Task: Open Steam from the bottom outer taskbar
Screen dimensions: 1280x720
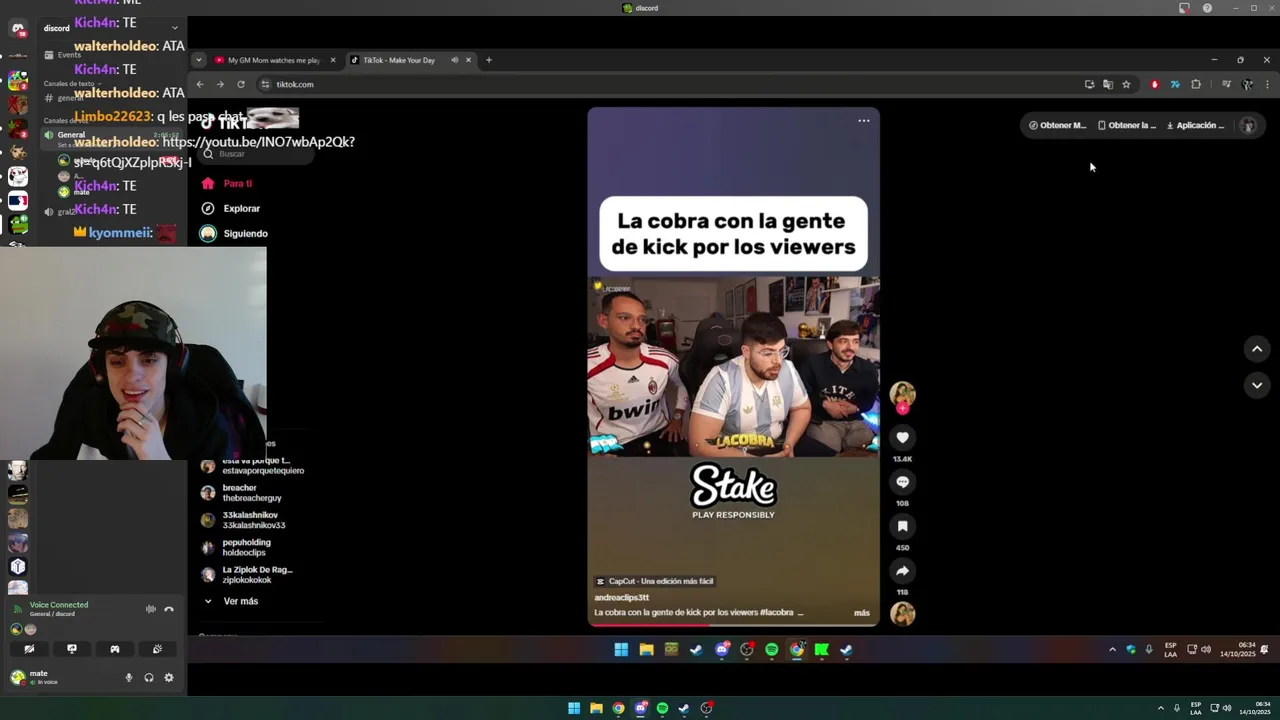Action: coord(684,708)
